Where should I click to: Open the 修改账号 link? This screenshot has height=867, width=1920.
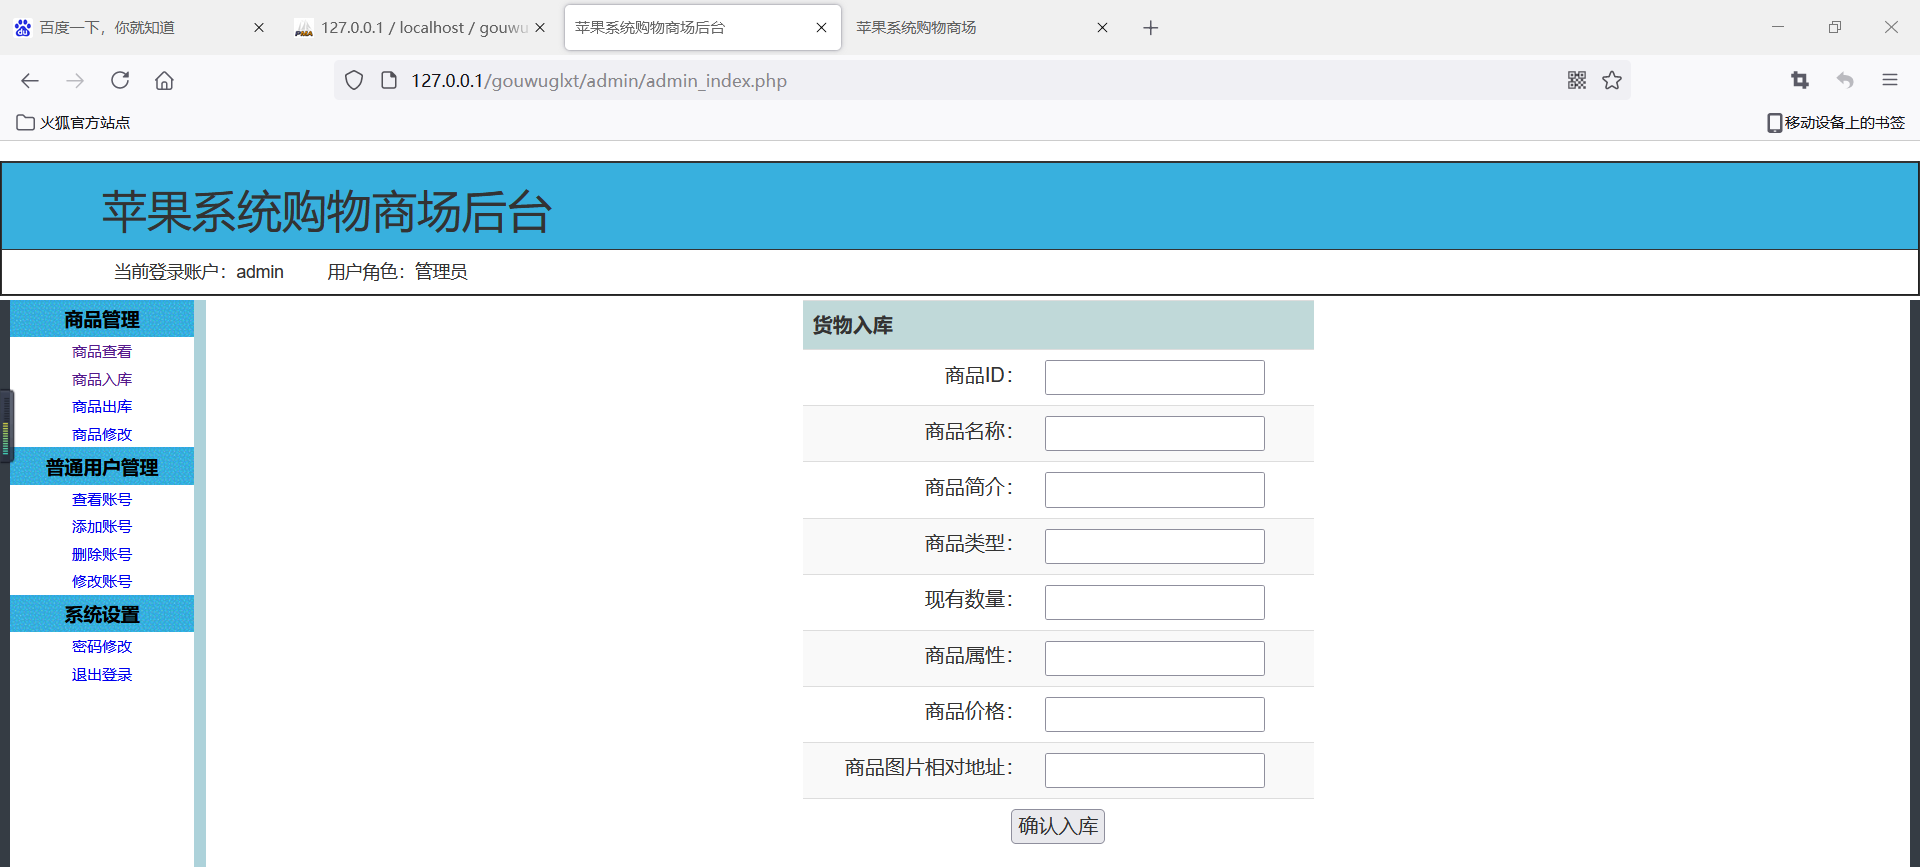(x=102, y=582)
